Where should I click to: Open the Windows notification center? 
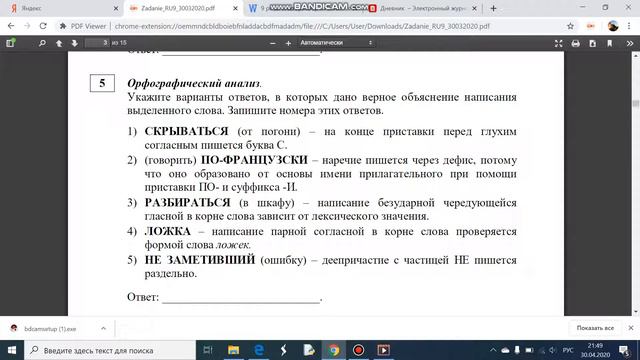pyautogui.click(x=624, y=350)
